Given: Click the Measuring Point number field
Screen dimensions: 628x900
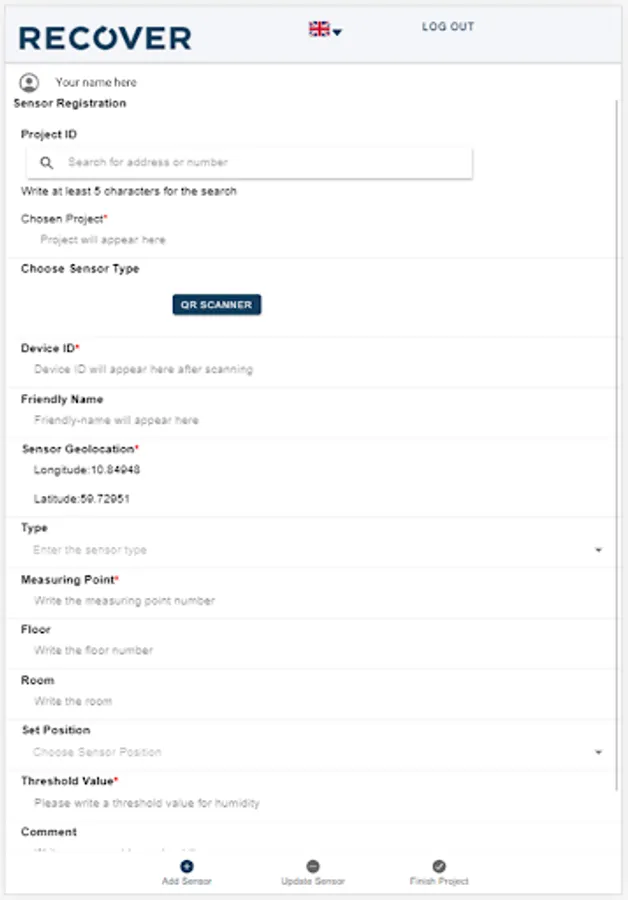Looking at the screenshot, I should coord(124,601).
